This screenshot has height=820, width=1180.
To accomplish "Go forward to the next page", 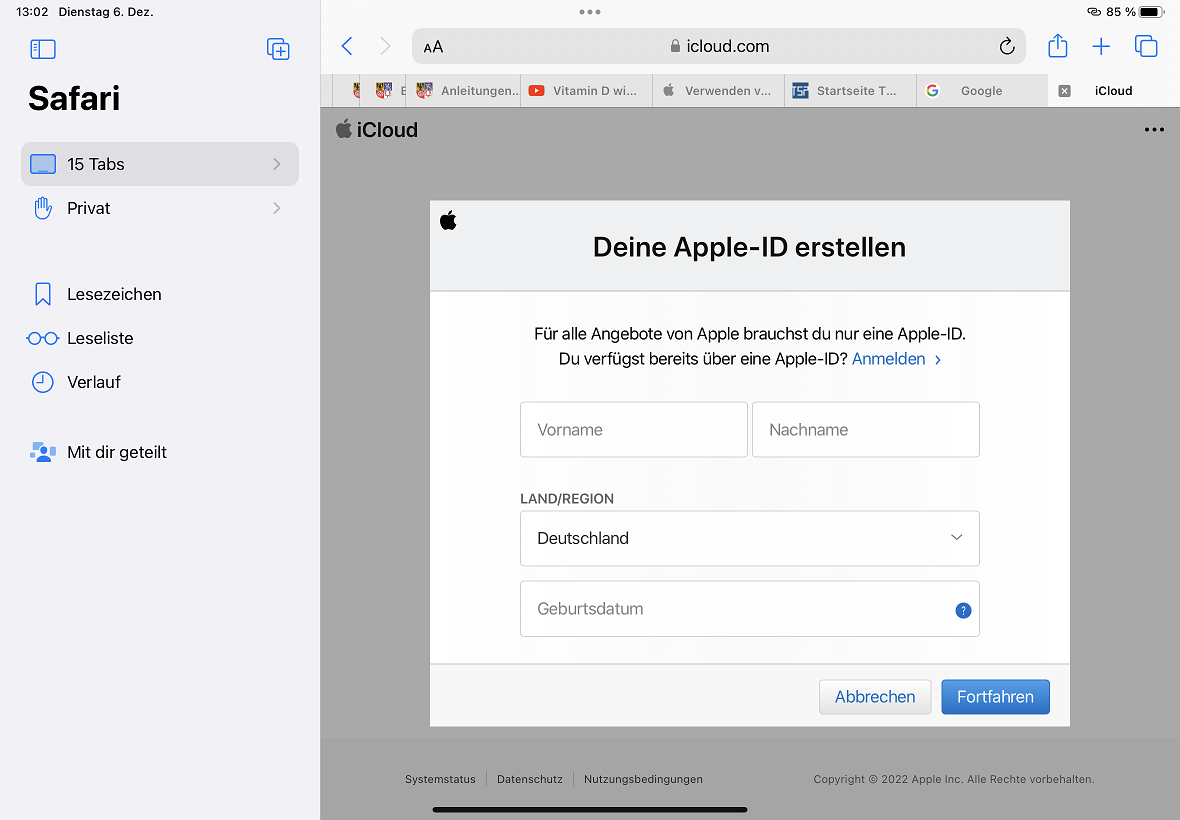I will (385, 47).
